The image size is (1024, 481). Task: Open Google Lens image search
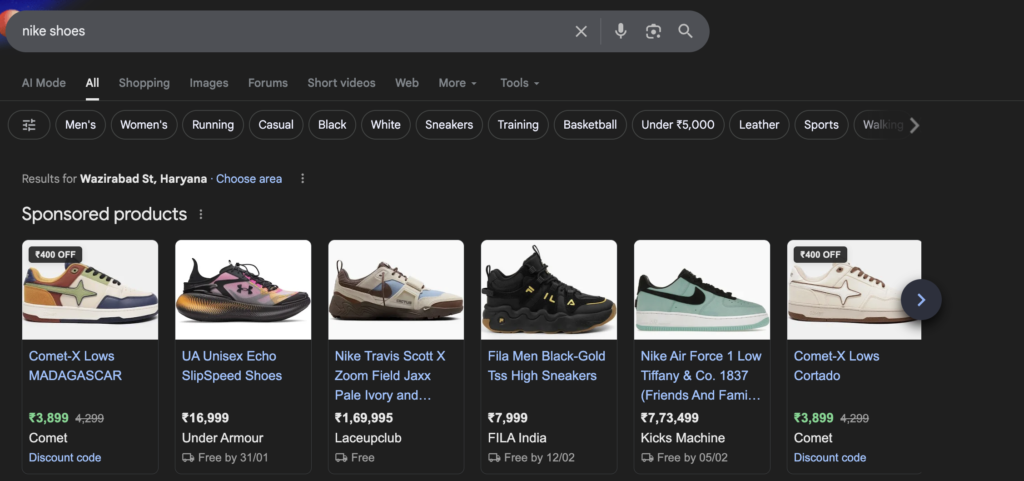tap(653, 31)
